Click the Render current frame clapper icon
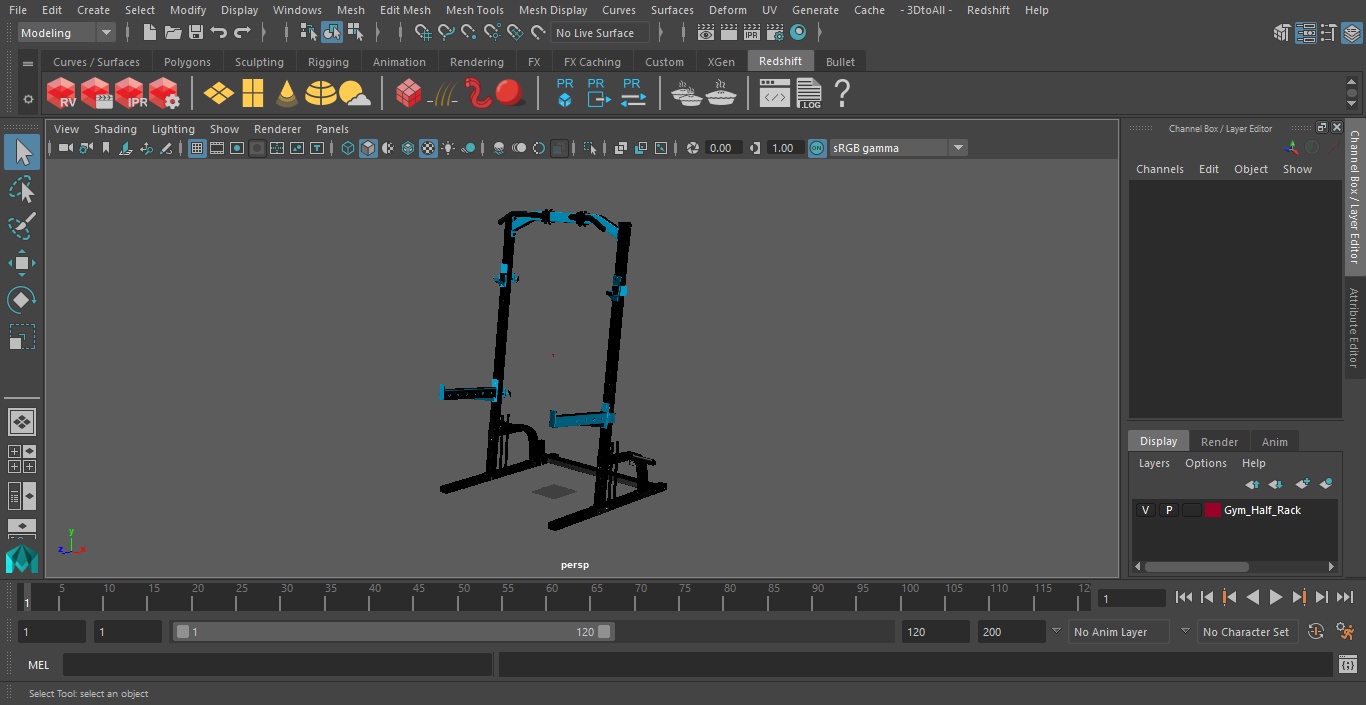The height and width of the screenshot is (705, 1366). (x=729, y=33)
